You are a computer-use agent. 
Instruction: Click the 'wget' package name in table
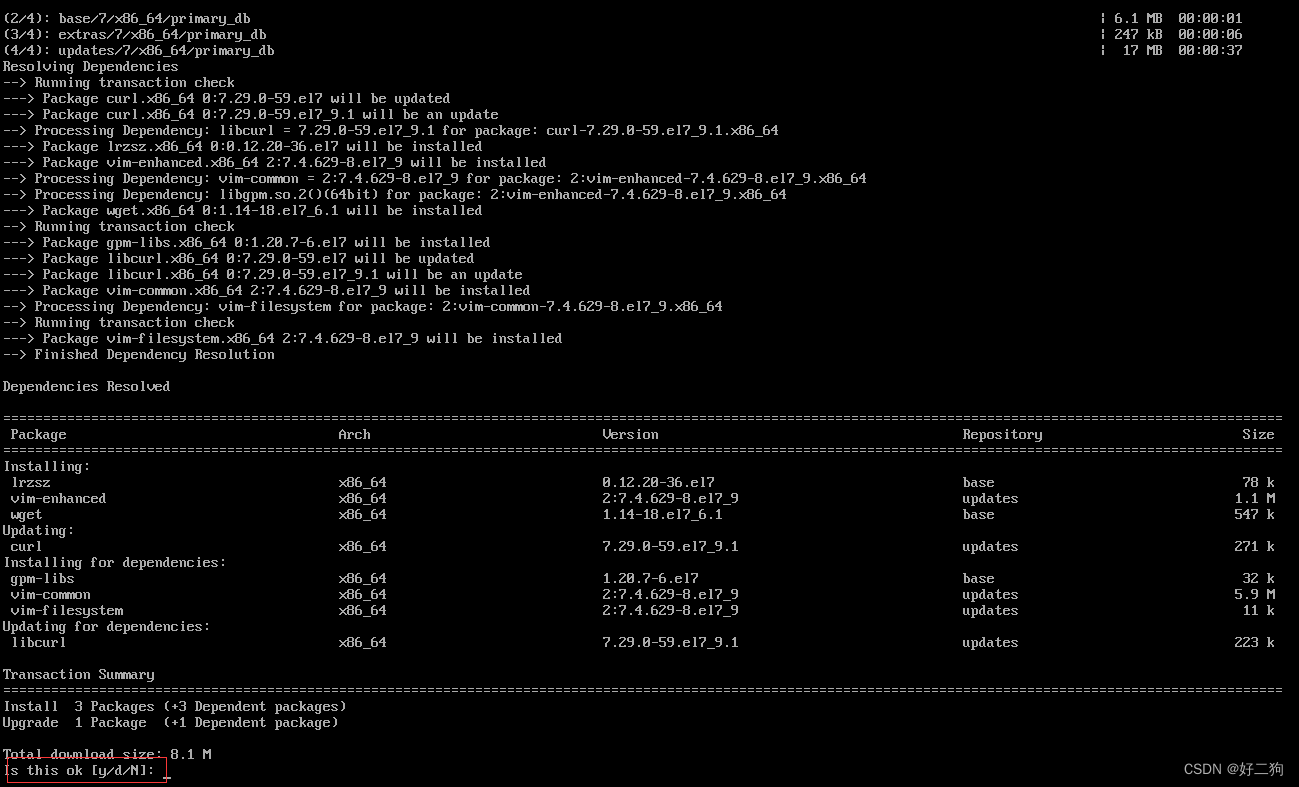pos(26,515)
